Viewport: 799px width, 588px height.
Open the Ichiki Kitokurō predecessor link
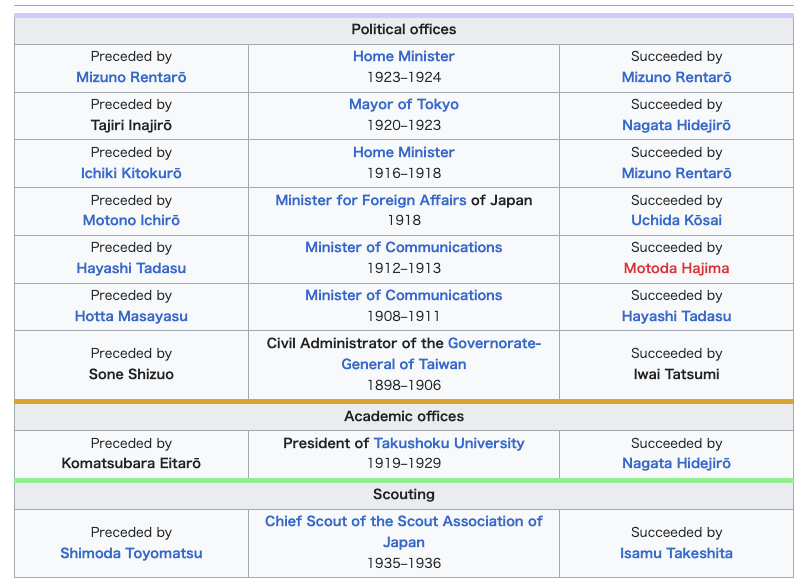coord(131,173)
